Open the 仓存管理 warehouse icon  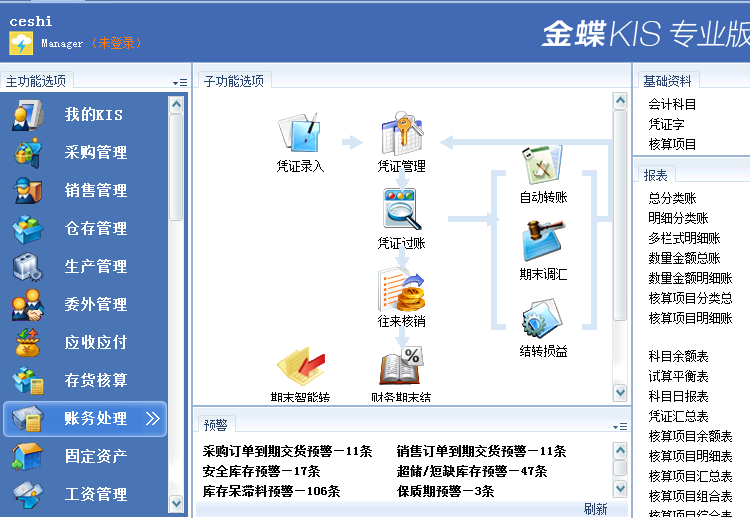tap(28, 229)
